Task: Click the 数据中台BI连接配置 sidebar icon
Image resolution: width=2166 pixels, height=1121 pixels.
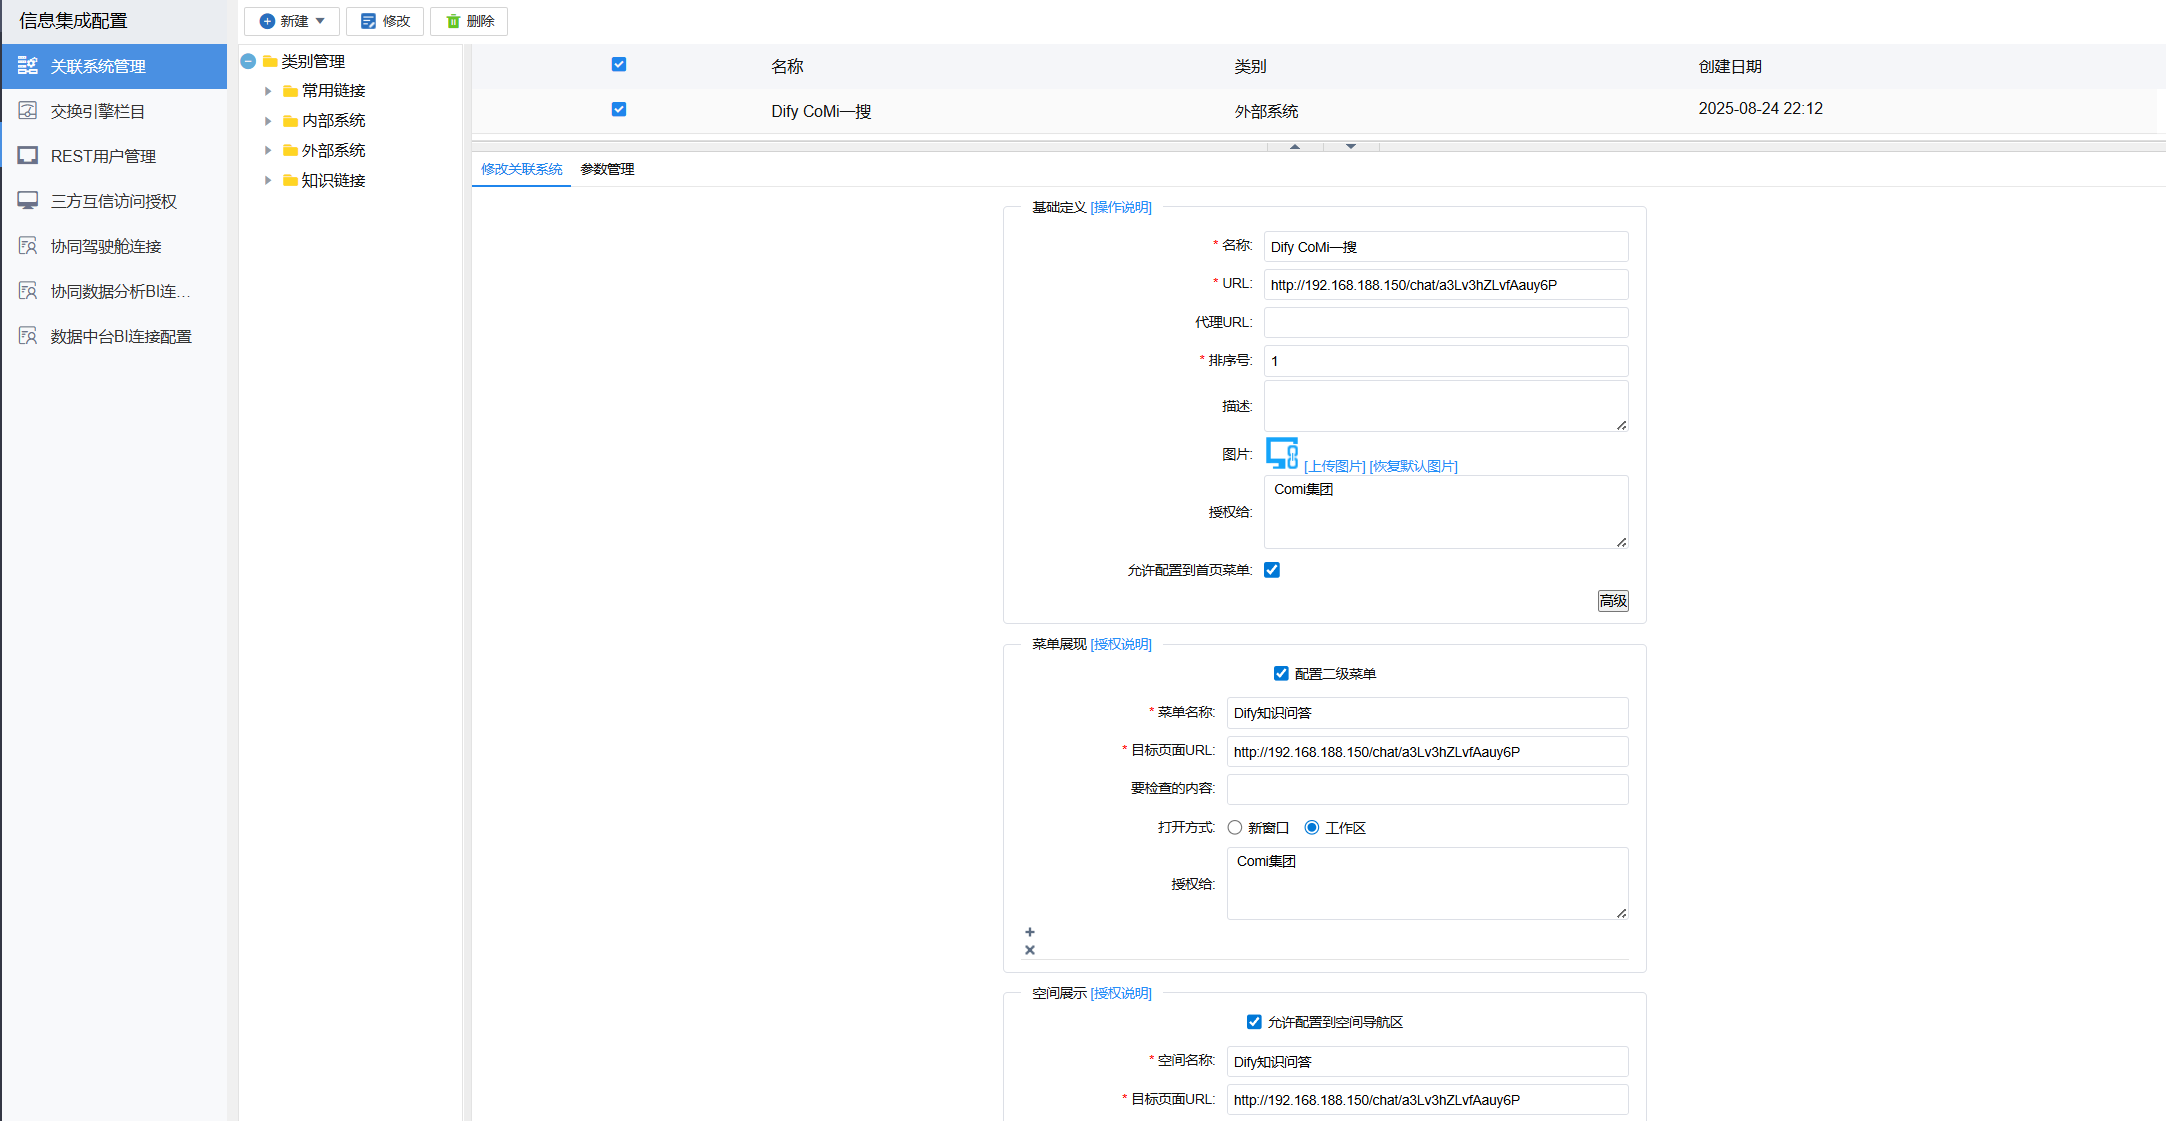Action: tap(28, 336)
